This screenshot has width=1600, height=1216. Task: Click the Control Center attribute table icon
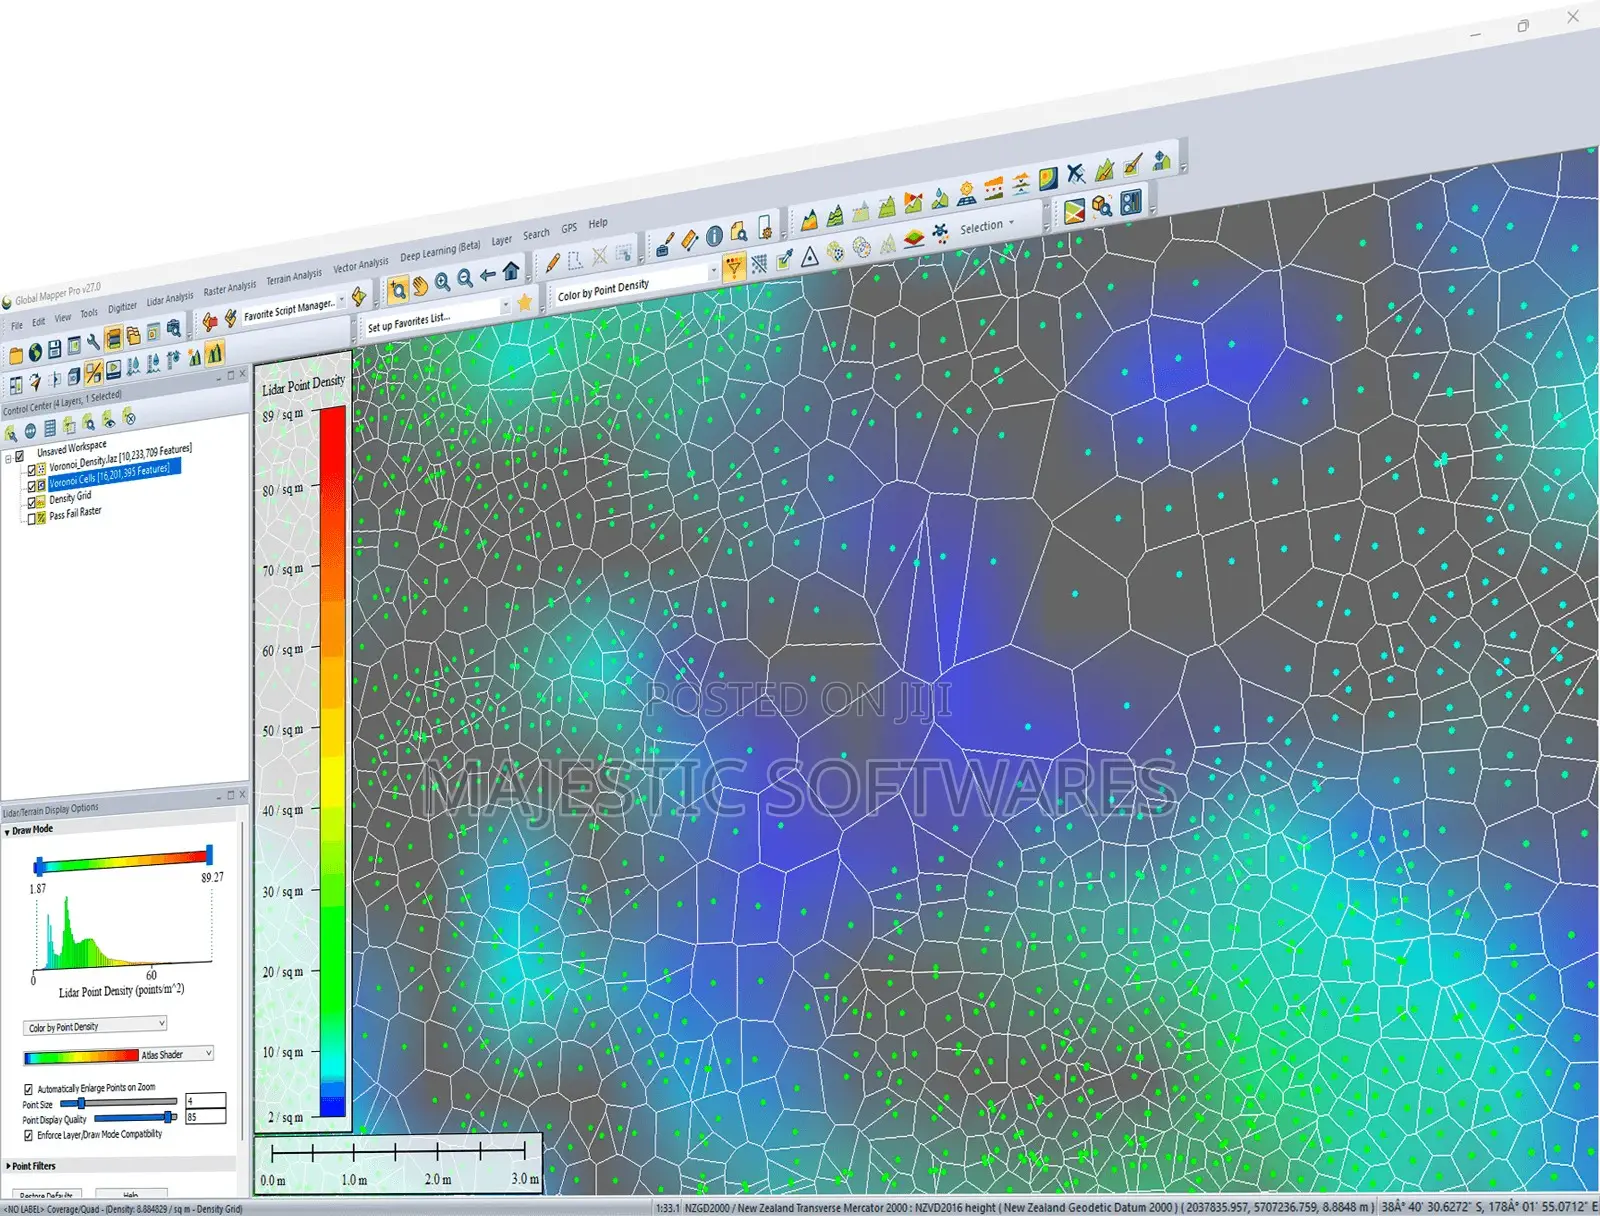[x=49, y=428]
